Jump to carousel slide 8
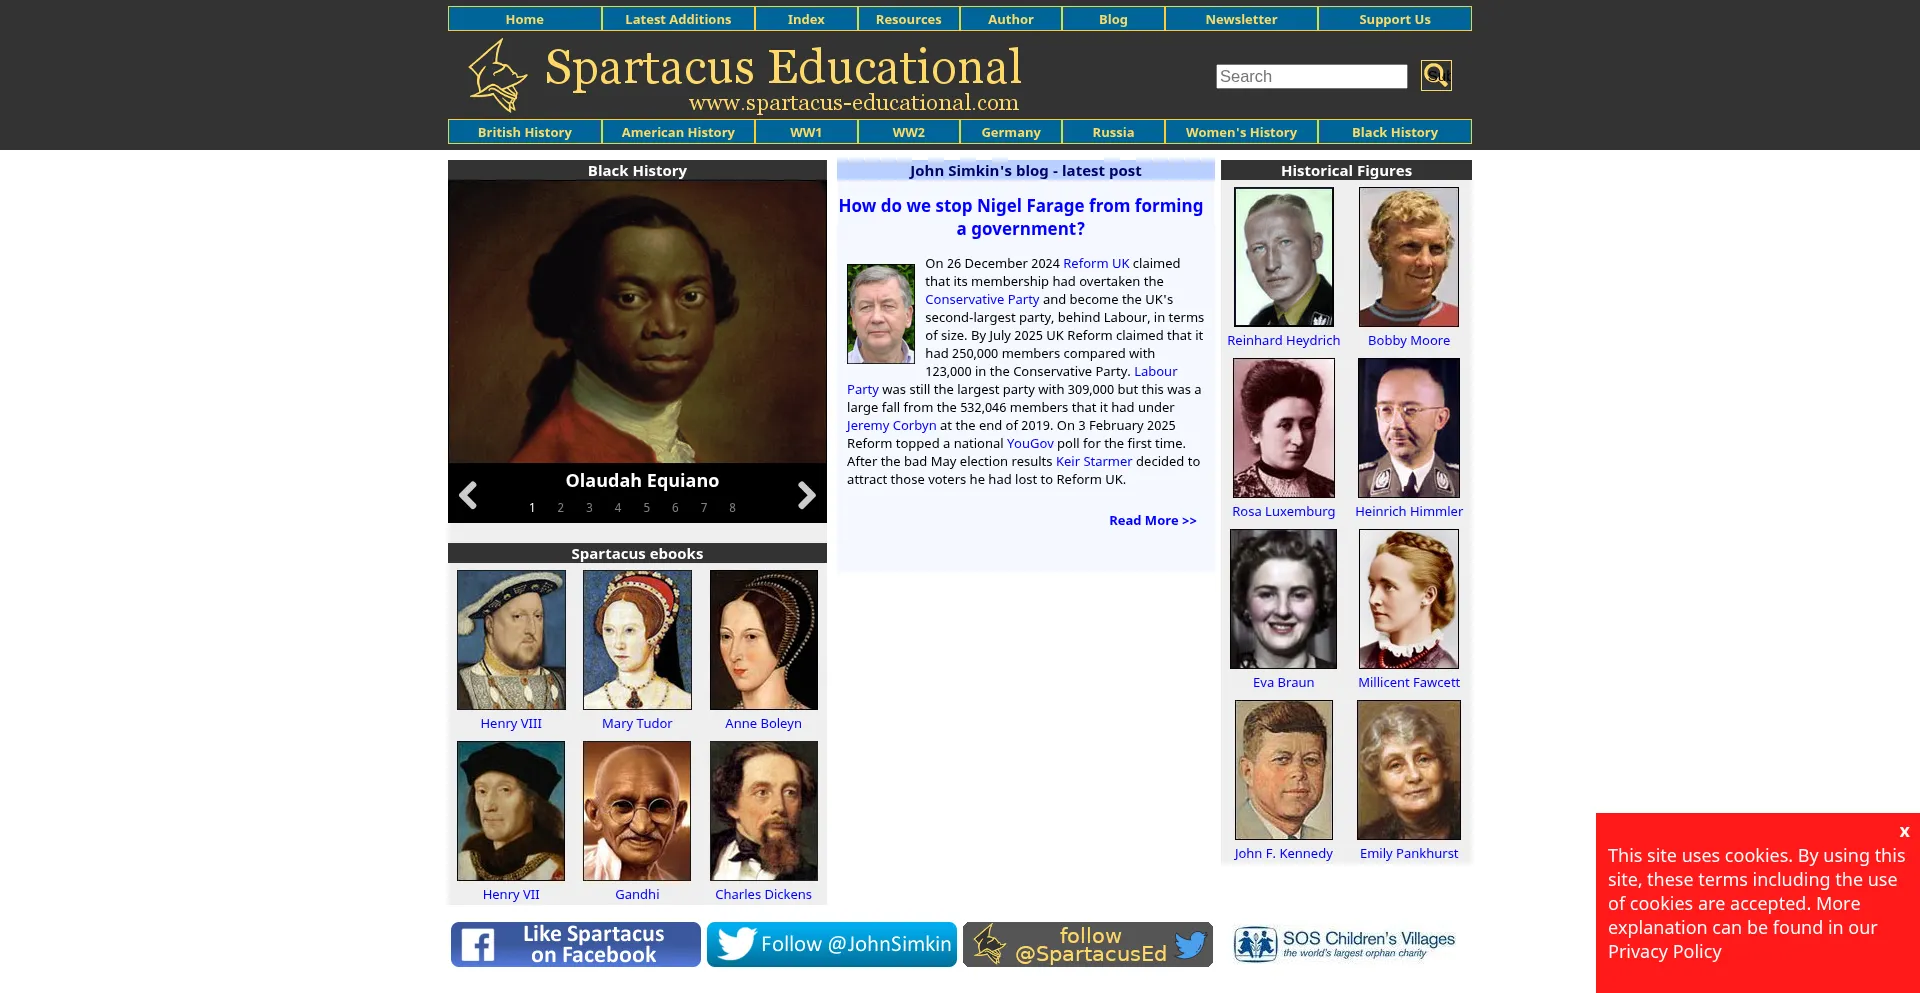1920x993 pixels. point(732,508)
